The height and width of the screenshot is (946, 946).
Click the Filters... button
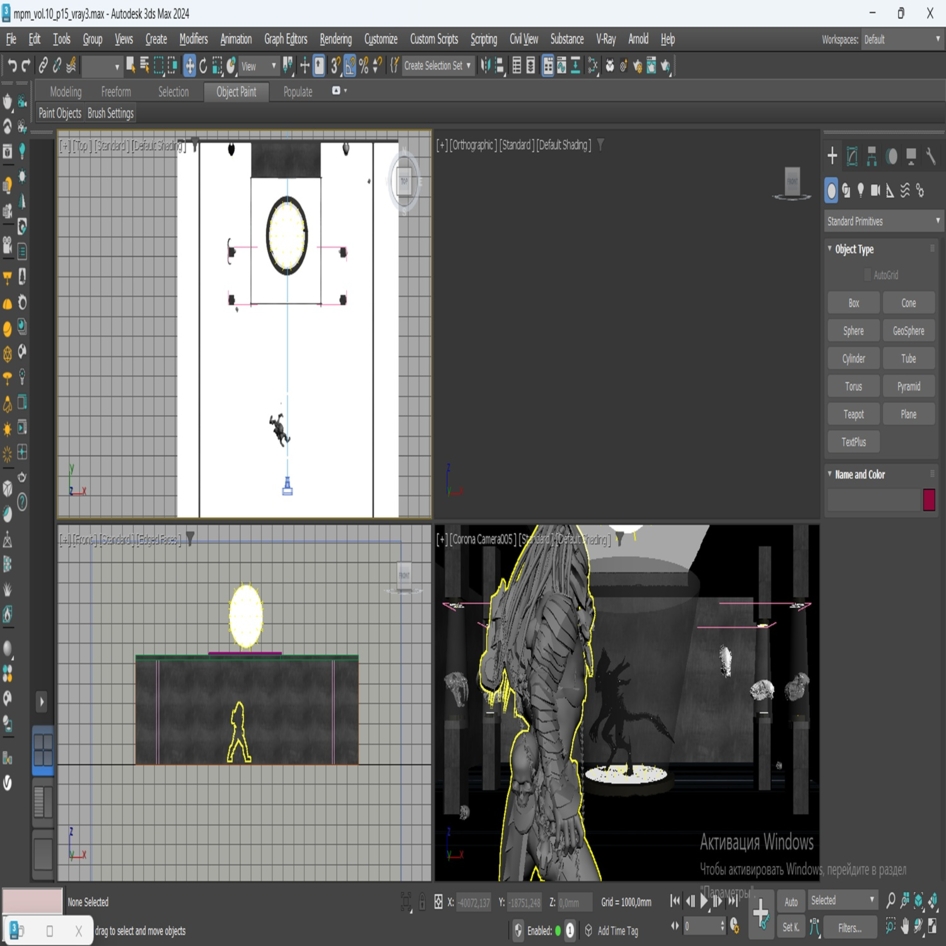(849, 928)
